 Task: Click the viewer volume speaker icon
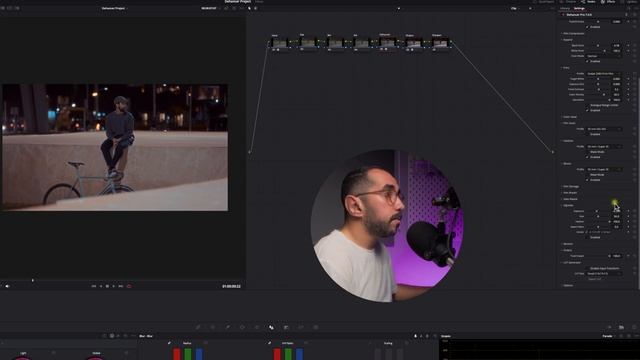[x=7, y=286]
